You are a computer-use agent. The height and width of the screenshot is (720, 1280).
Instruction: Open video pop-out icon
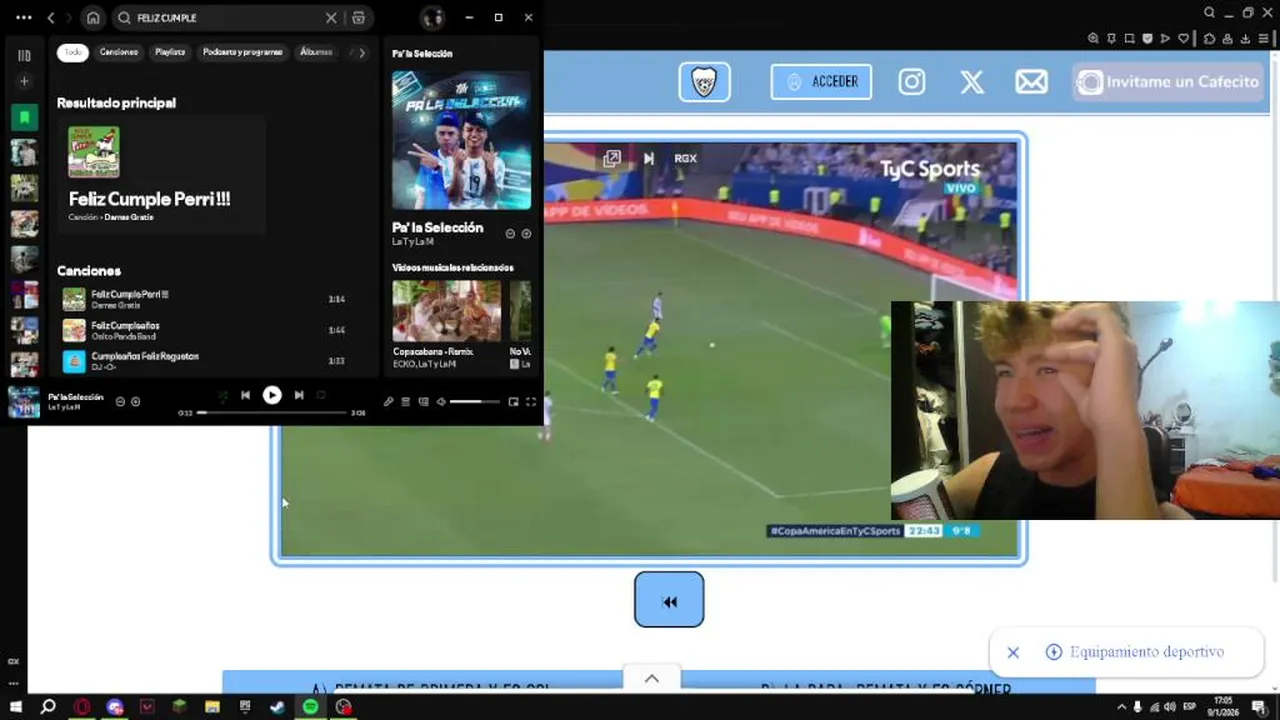point(612,158)
